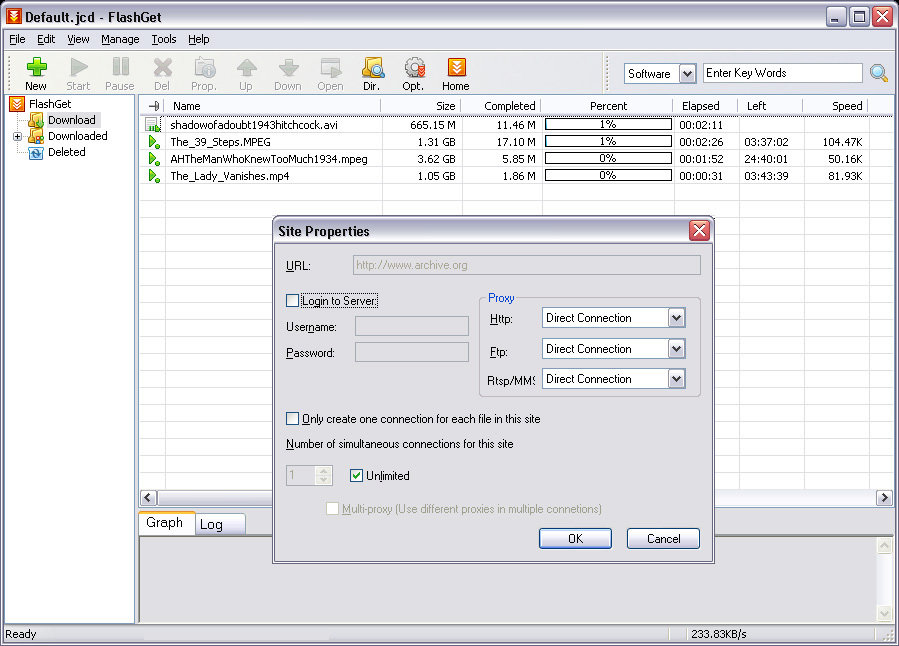Screen dimensions: 899x646
Task: Click the Password input field
Action: tap(412, 352)
